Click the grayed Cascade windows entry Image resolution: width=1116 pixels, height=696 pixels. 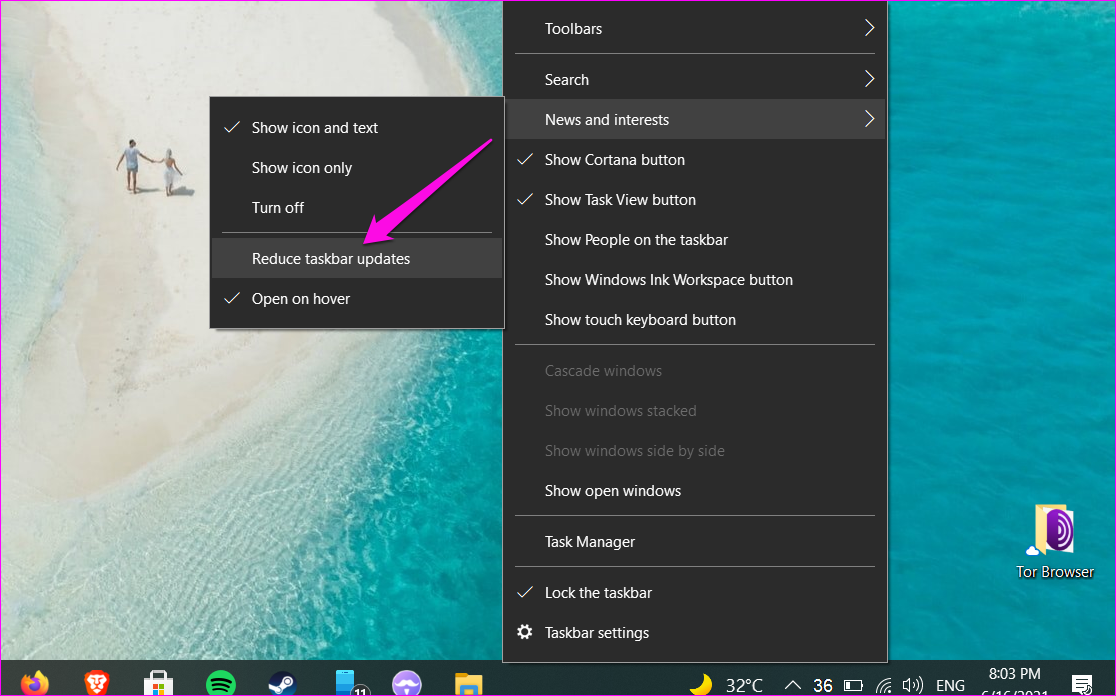(x=695, y=371)
